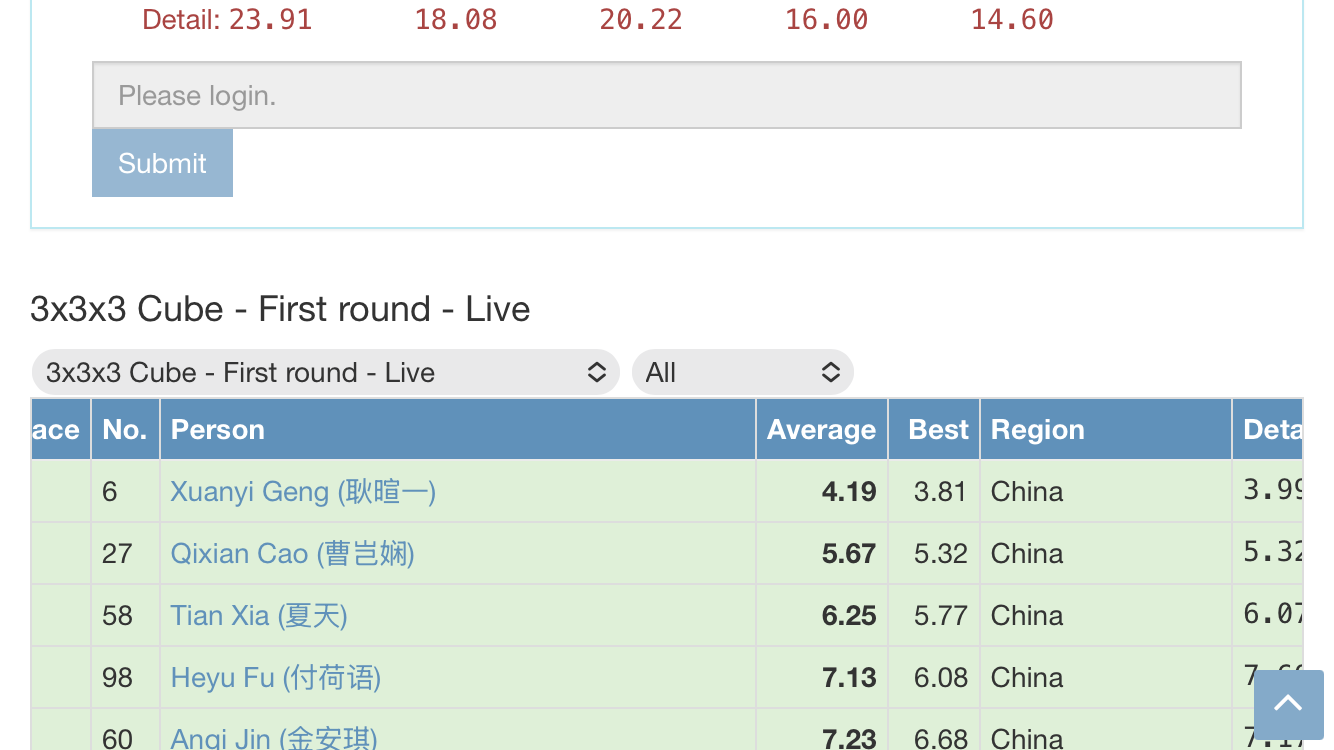Click the up-down arrows on All selector
This screenshot has height=750, width=1334.
[830, 373]
